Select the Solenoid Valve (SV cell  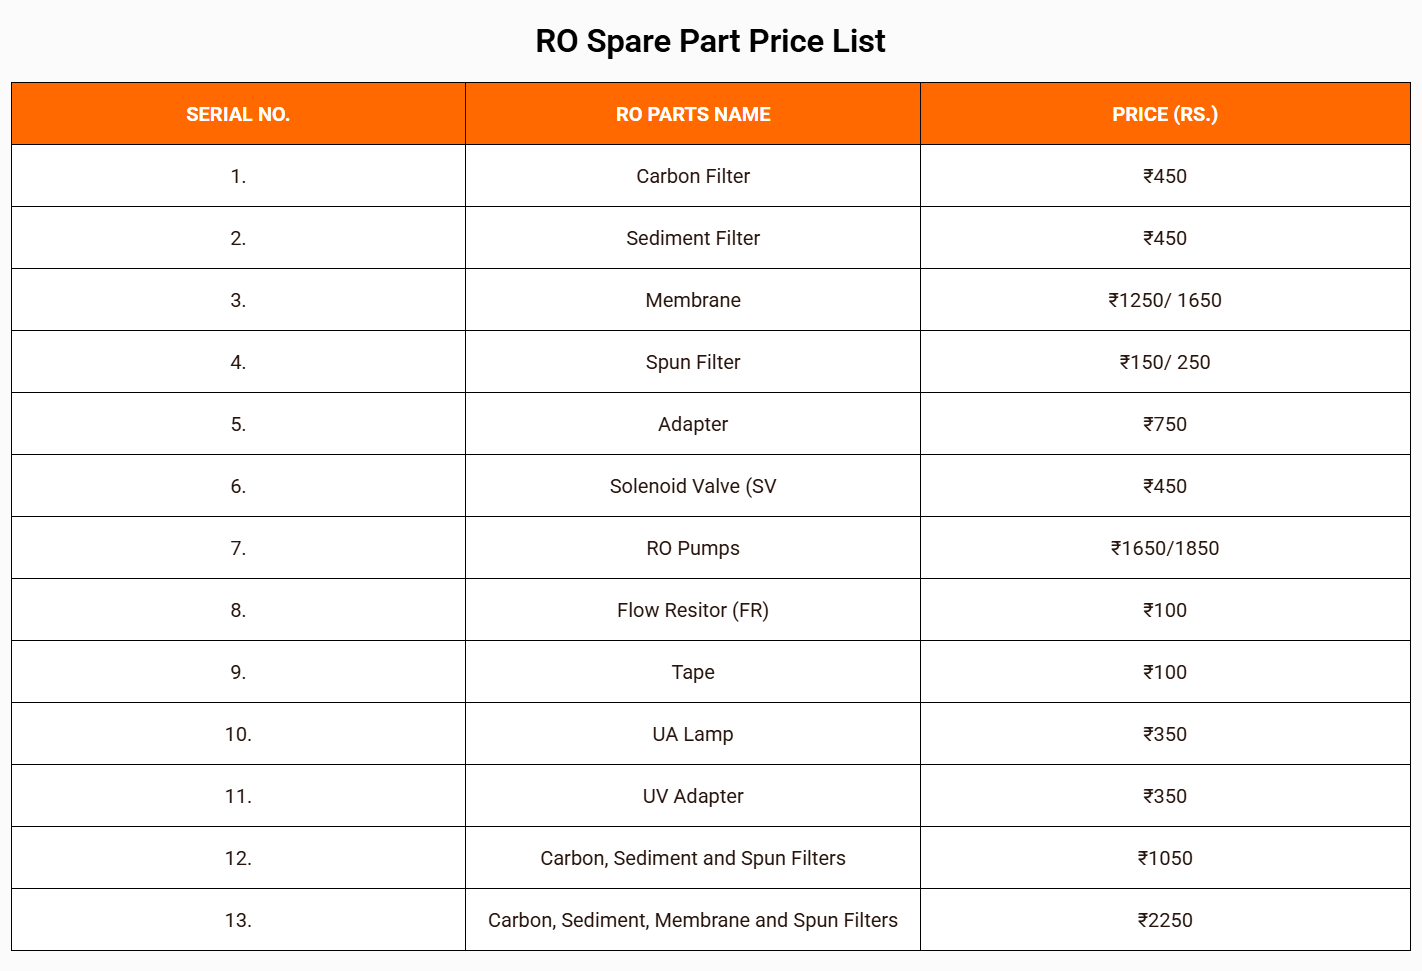point(693,486)
